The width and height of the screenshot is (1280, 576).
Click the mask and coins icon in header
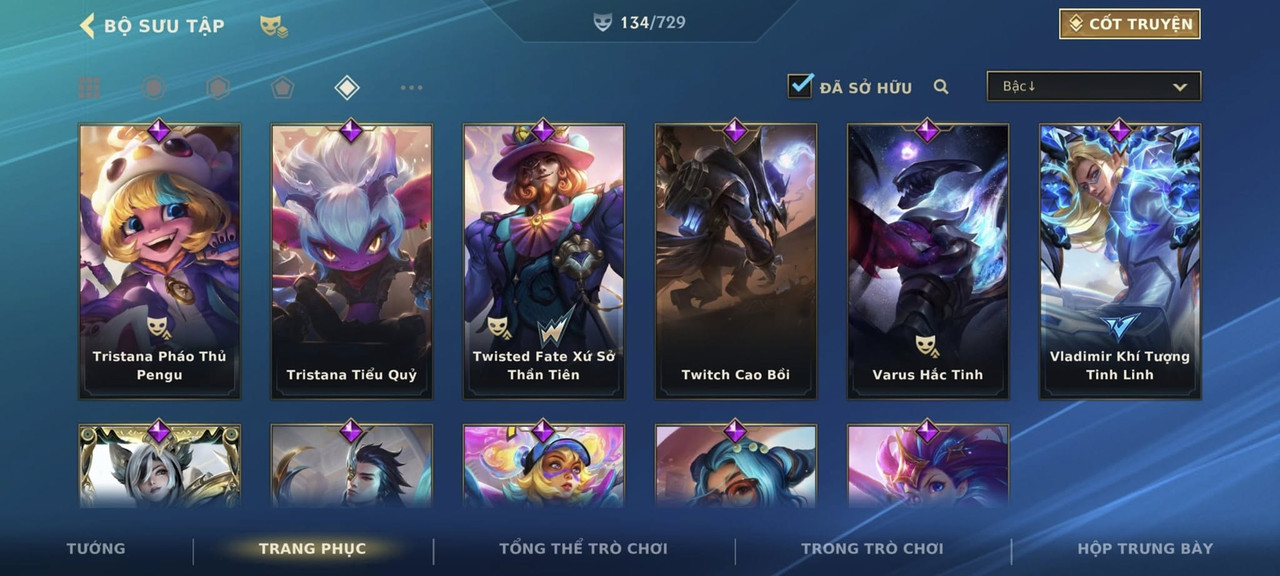point(273,27)
